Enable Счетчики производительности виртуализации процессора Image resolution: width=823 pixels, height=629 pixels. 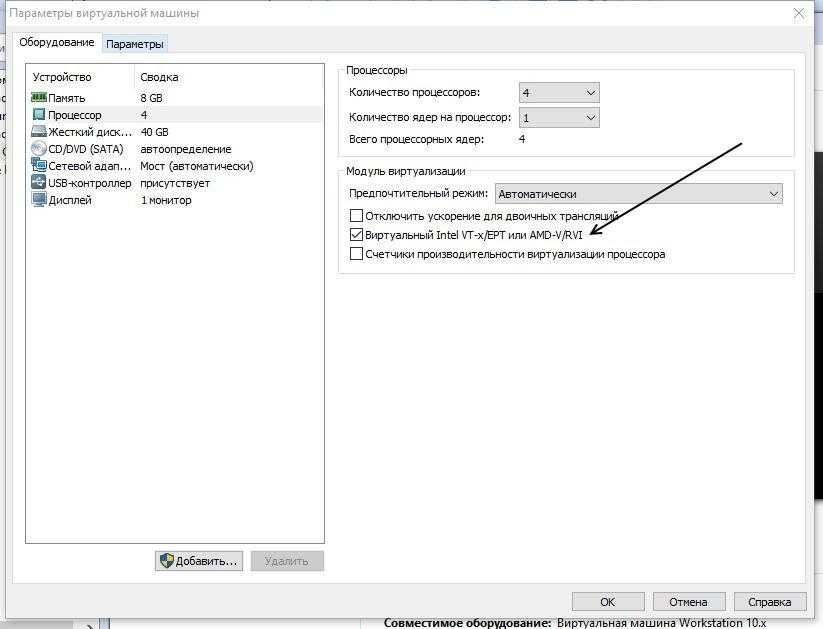tap(356, 254)
